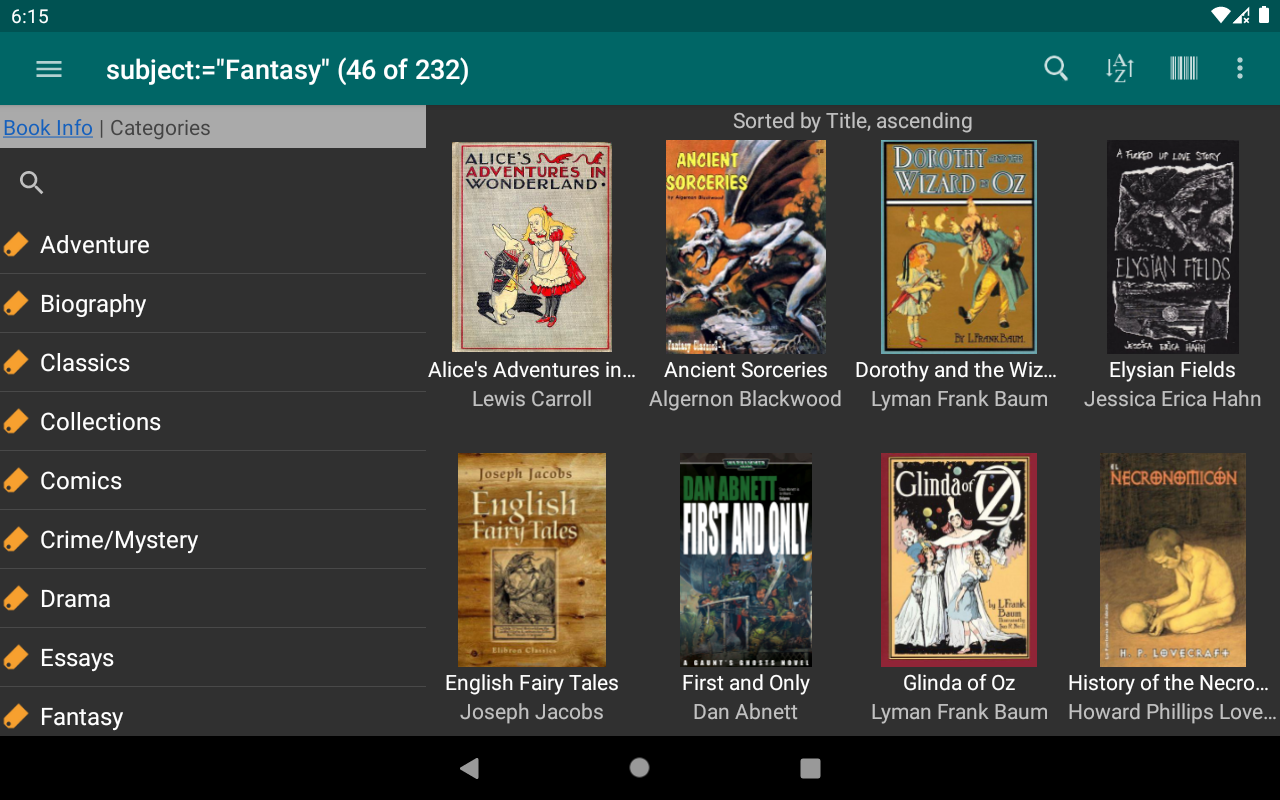
Task: Tap the Android home button
Action: (639, 769)
